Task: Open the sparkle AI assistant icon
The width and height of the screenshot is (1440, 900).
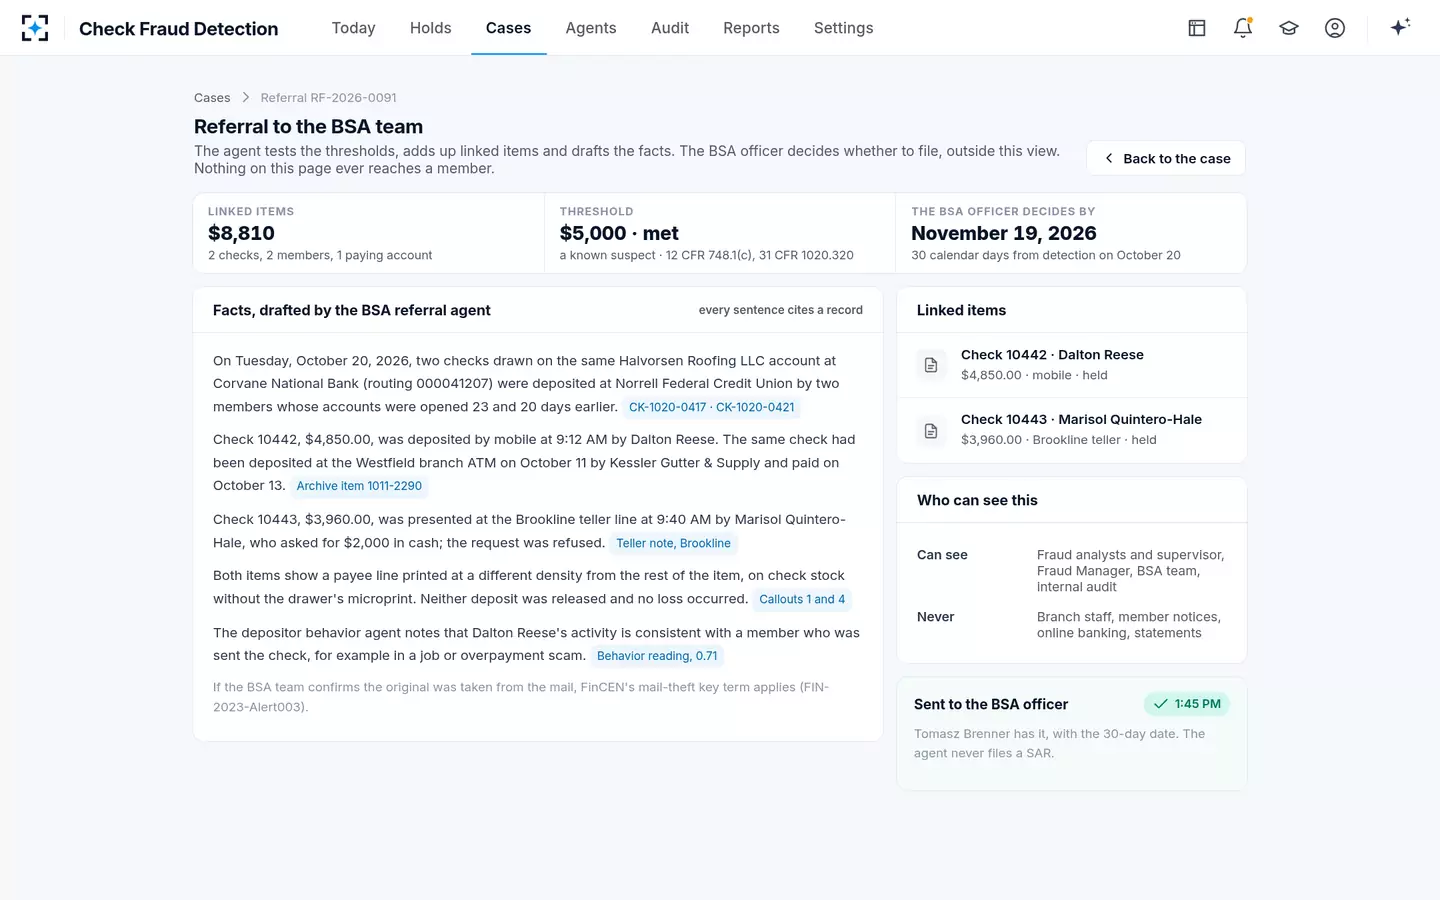Action: pos(1400,27)
